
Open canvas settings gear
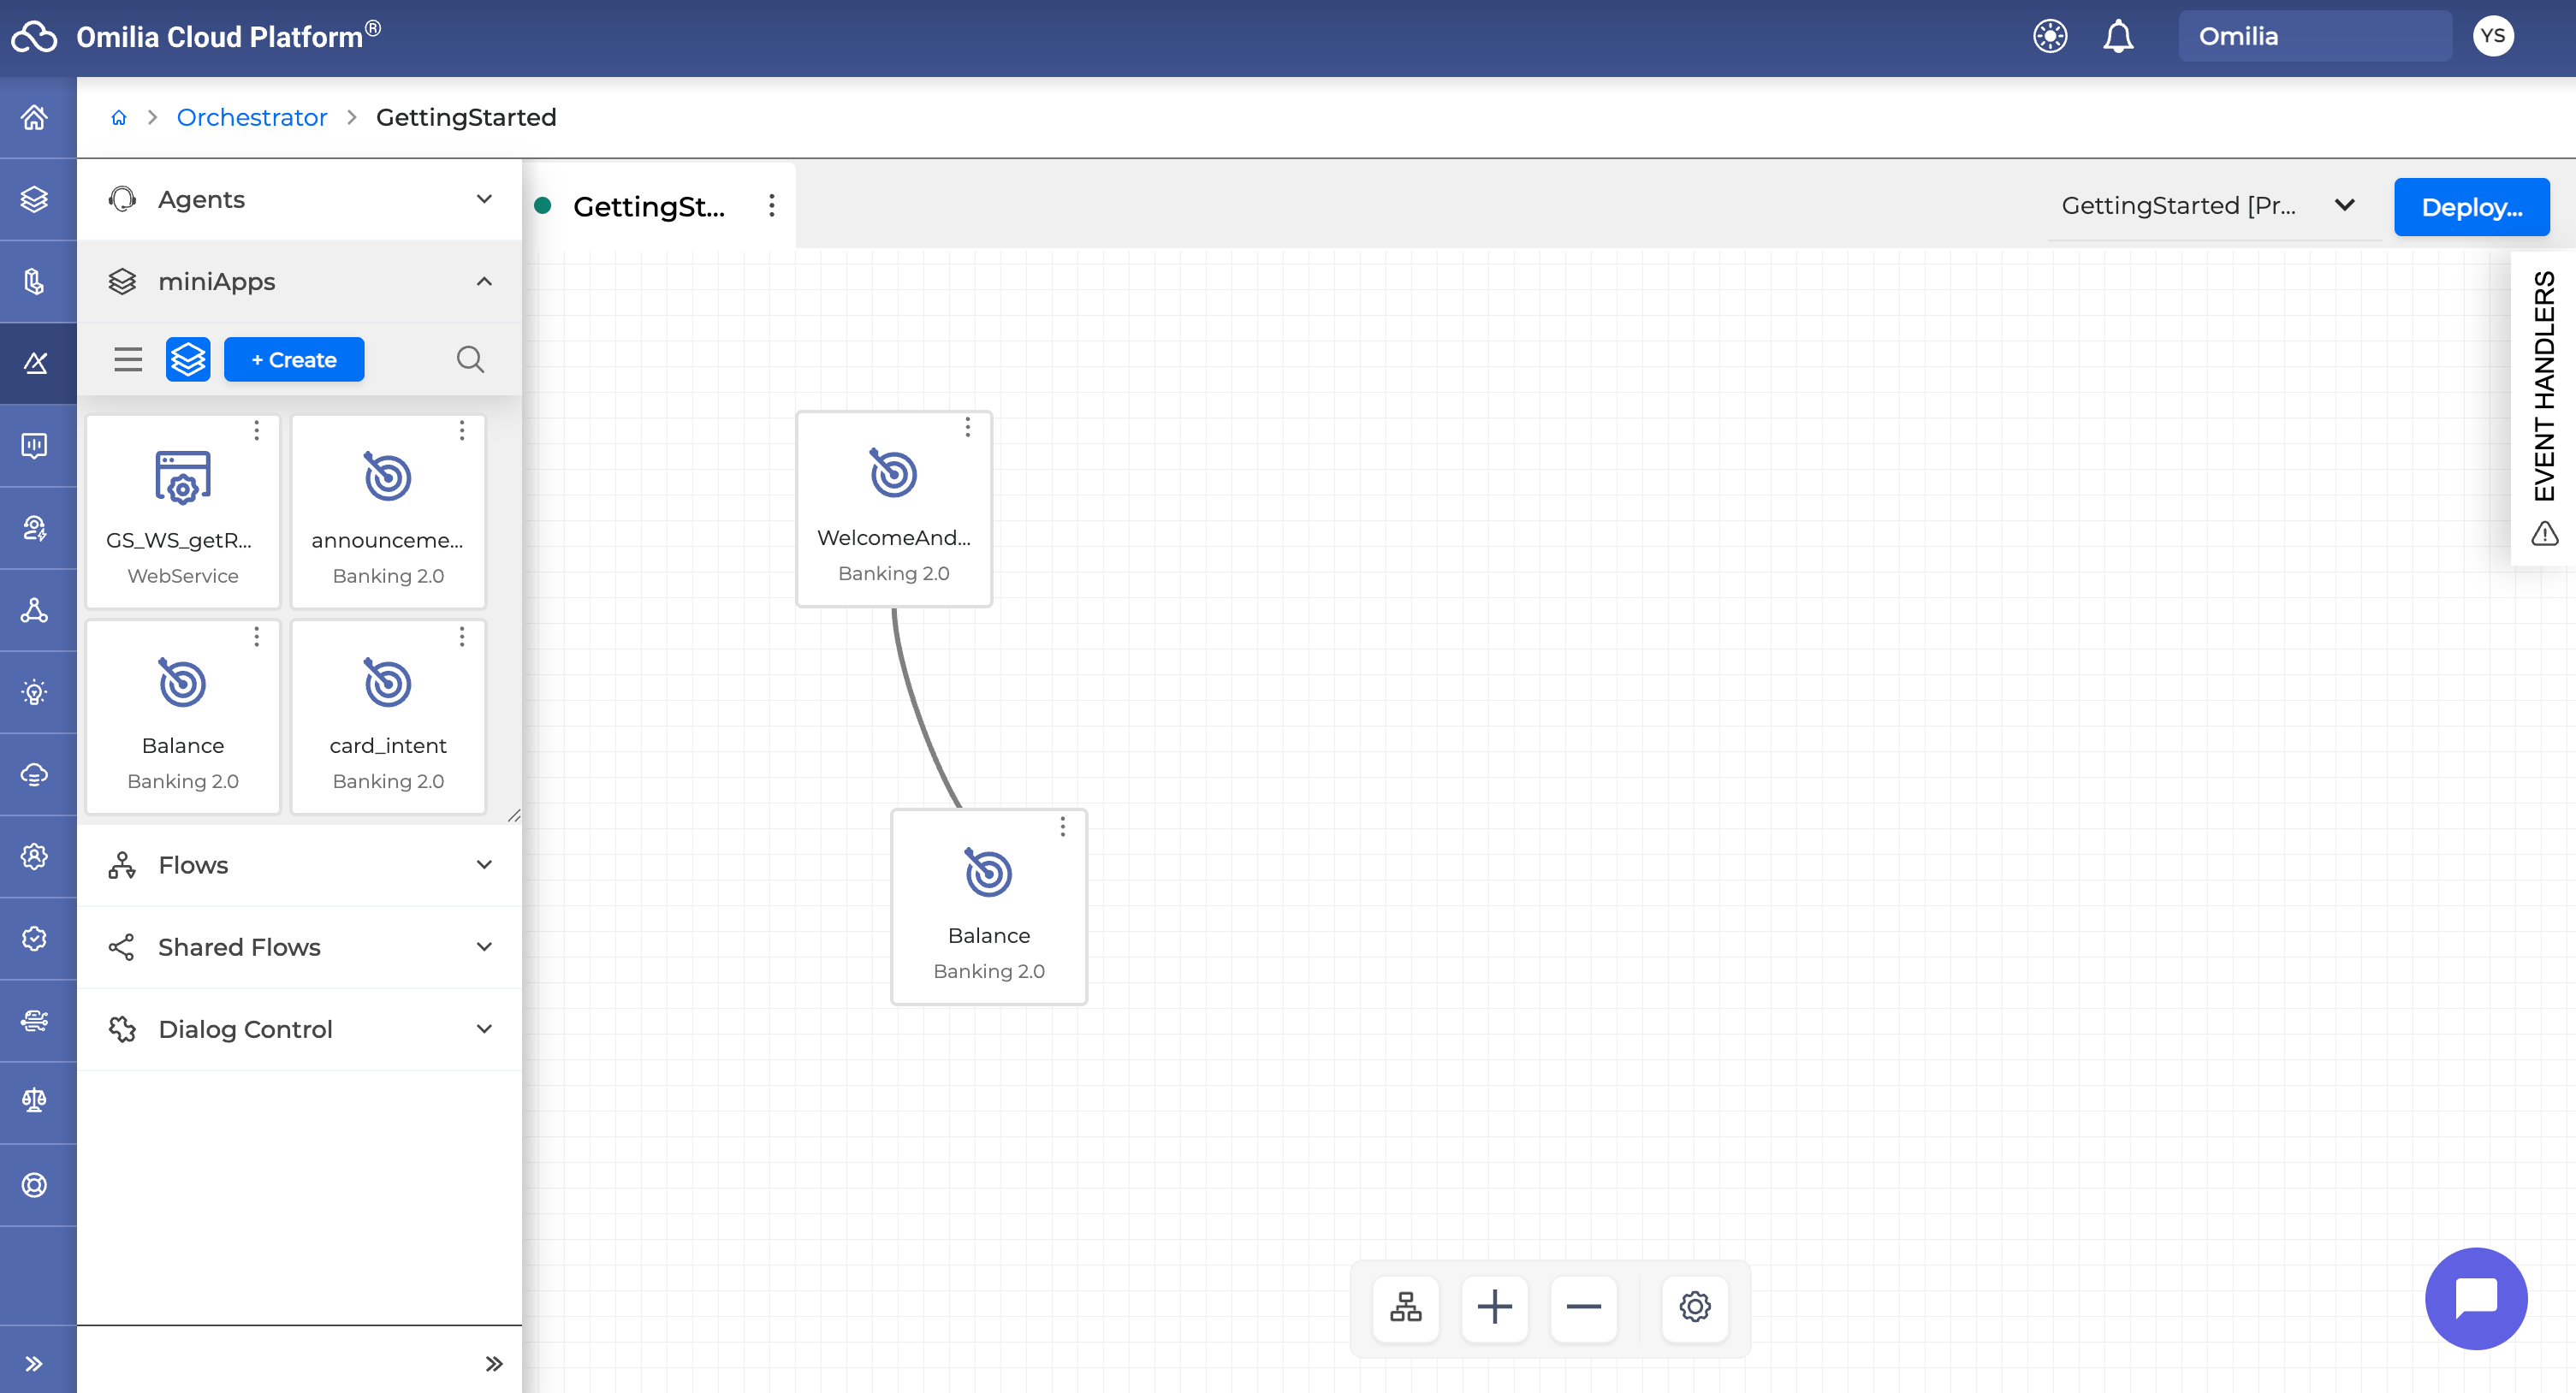tap(1695, 1307)
